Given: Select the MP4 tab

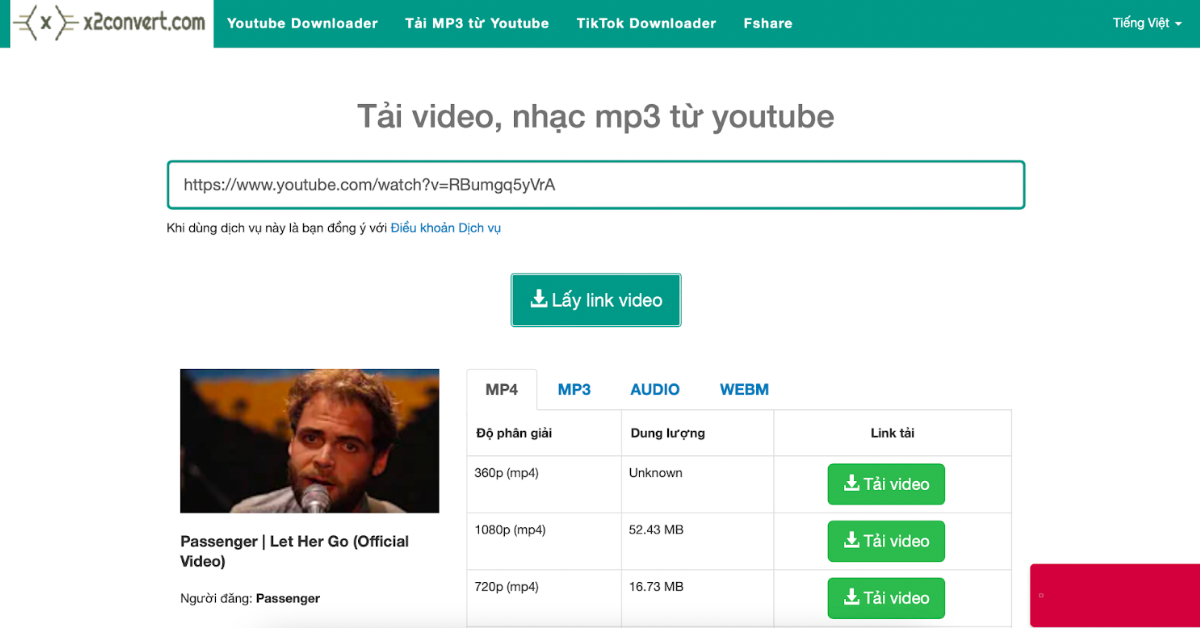Looking at the screenshot, I should pos(502,389).
